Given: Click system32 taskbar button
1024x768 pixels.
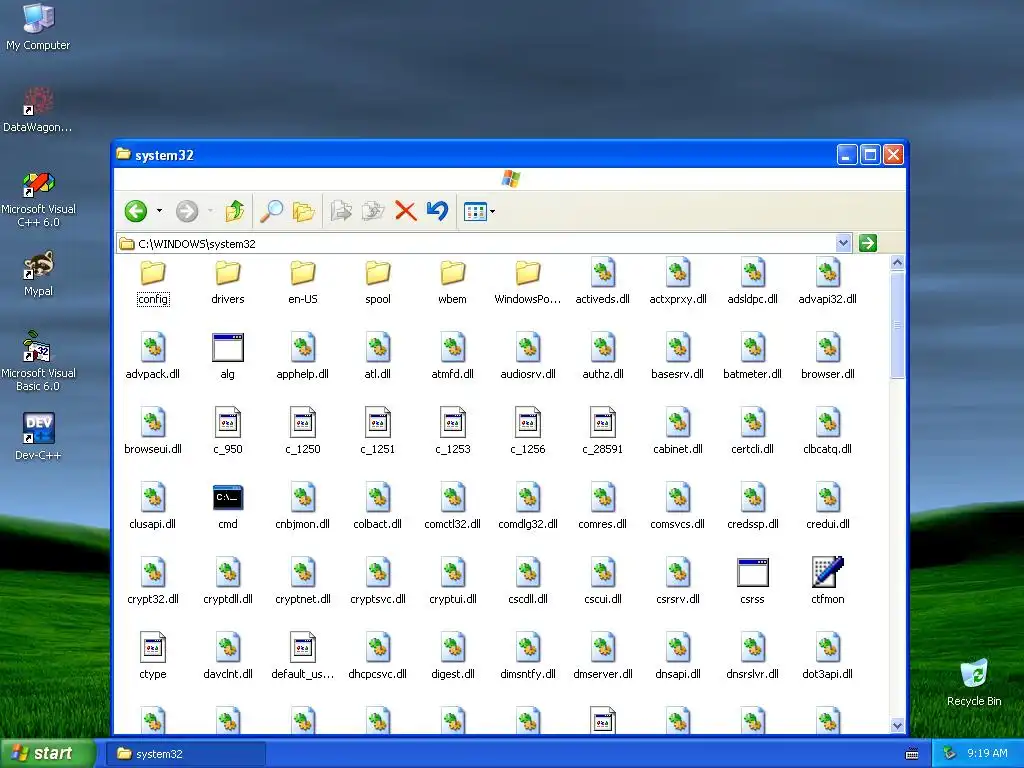Looking at the screenshot, I should (x=186, y=754).
